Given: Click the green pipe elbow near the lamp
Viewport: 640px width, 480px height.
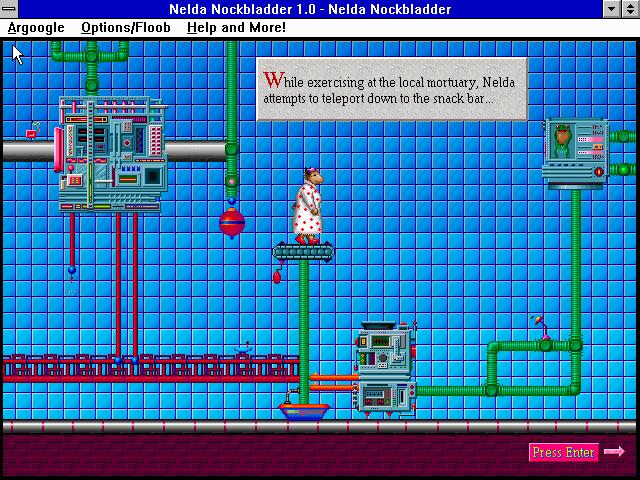Looking at the screenshot, I should click(494, 348).
